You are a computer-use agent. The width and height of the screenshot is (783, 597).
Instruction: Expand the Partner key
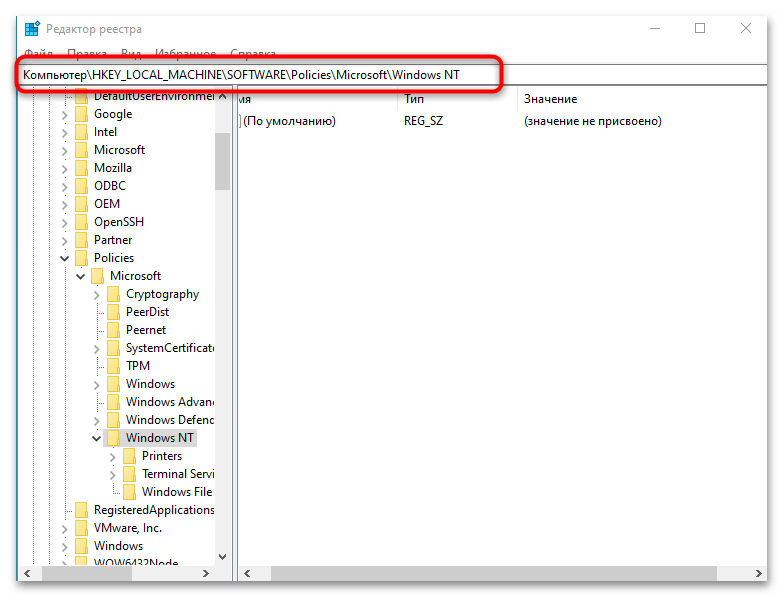(64, 241)
